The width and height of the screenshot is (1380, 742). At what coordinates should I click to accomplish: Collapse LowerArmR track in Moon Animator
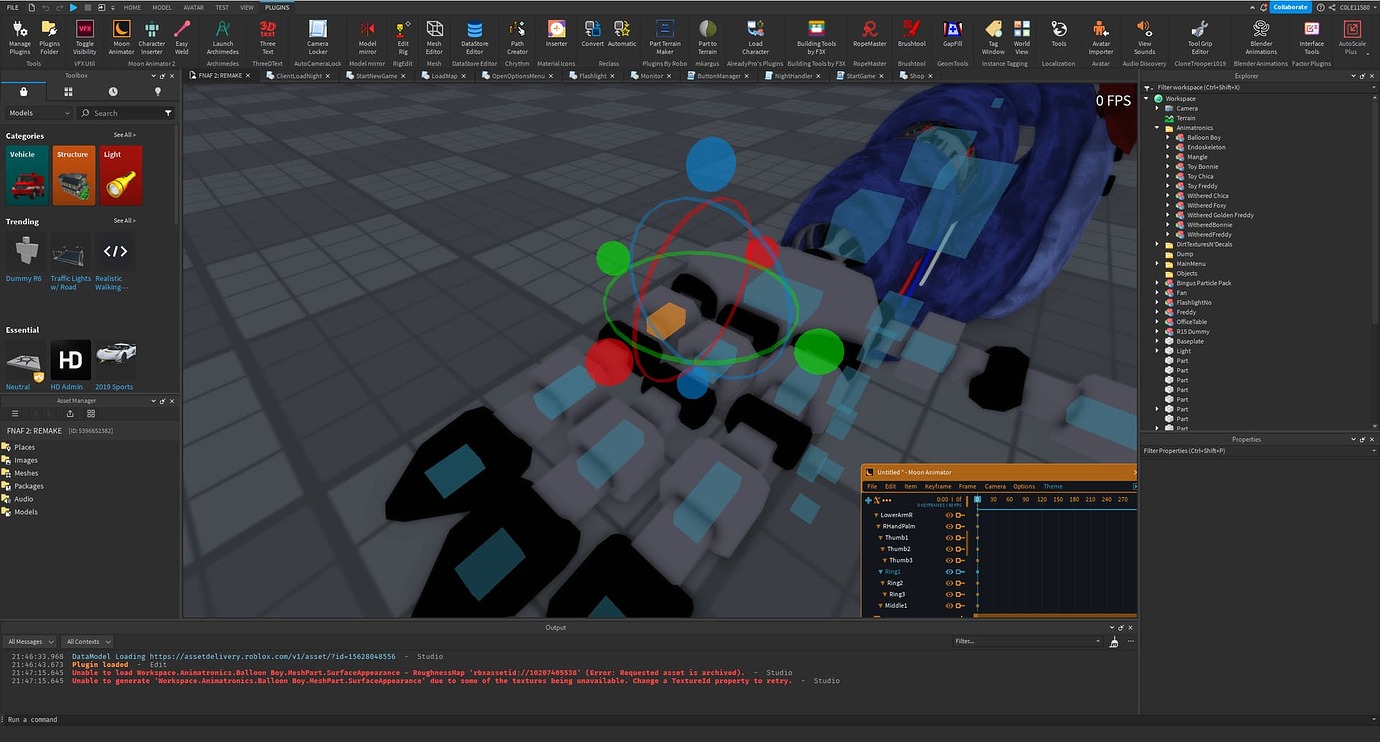877,515
